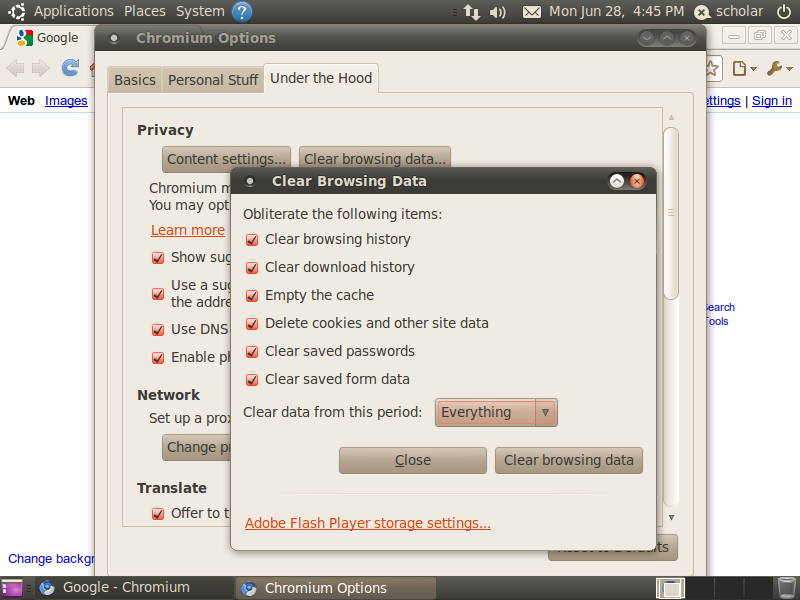Viewport: 800px width, 600px height.
Task: Click the browser back arrow
Action: (16, 68)
